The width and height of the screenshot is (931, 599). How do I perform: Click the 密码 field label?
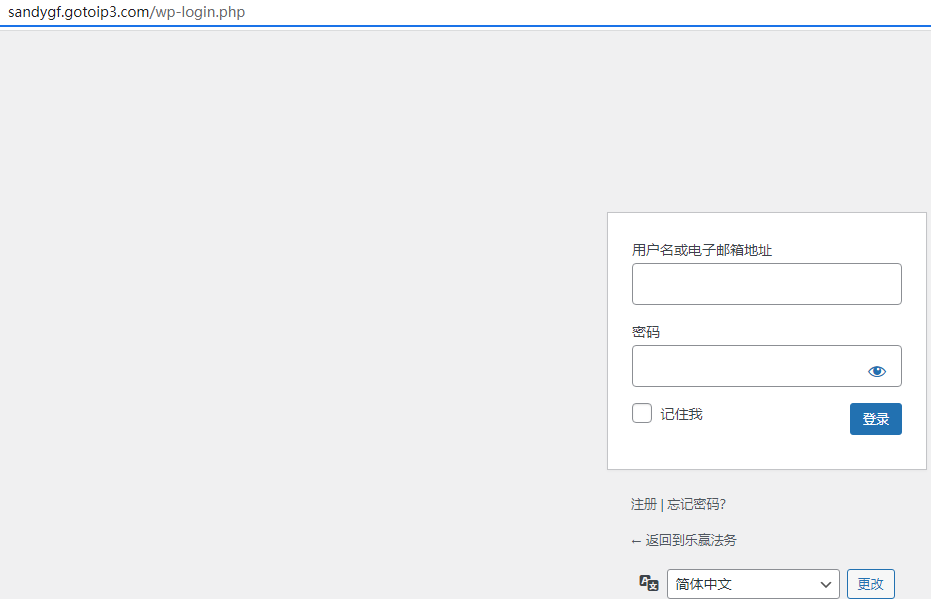(x=646, y=332)
